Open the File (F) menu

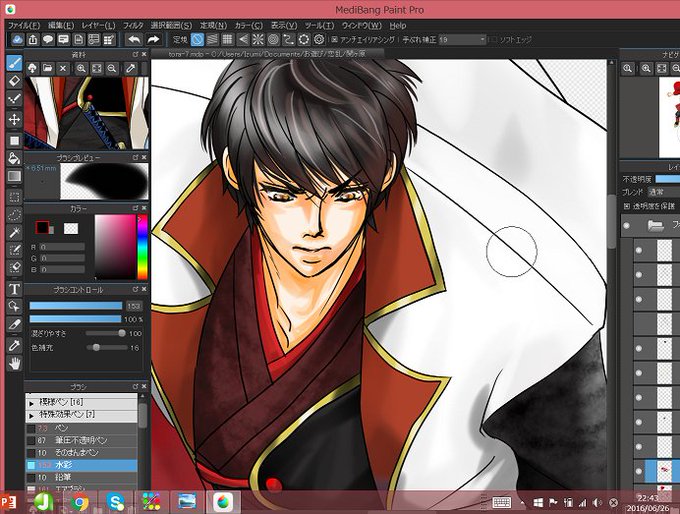24,26
